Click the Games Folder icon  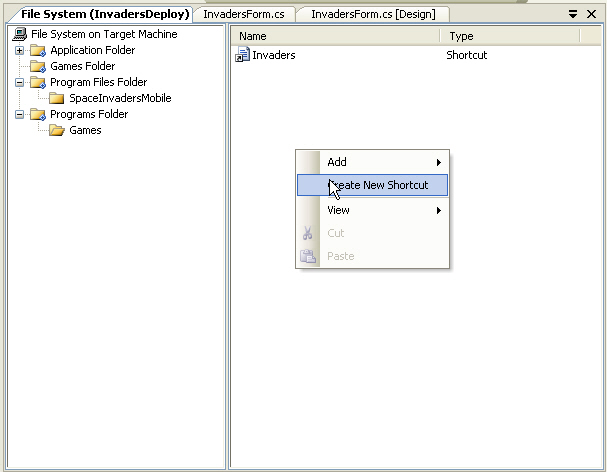(38, 66)
